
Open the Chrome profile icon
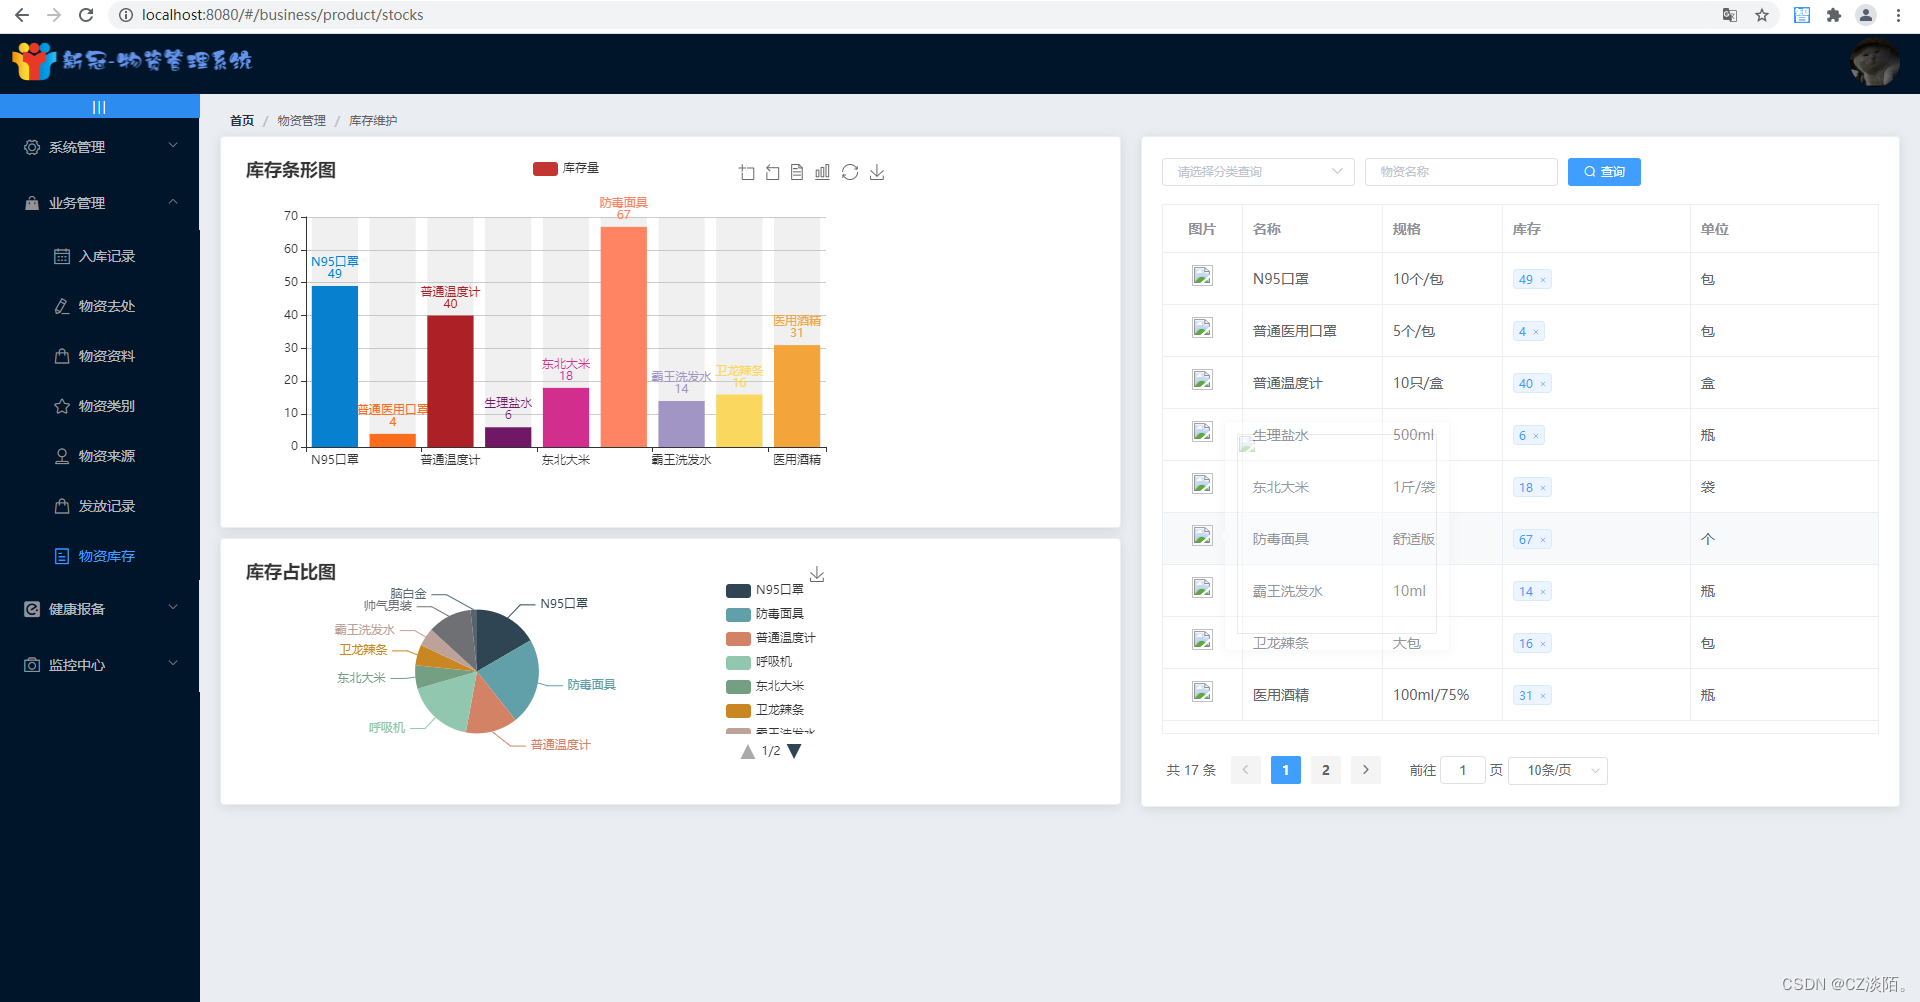(x=1866, y=15)
